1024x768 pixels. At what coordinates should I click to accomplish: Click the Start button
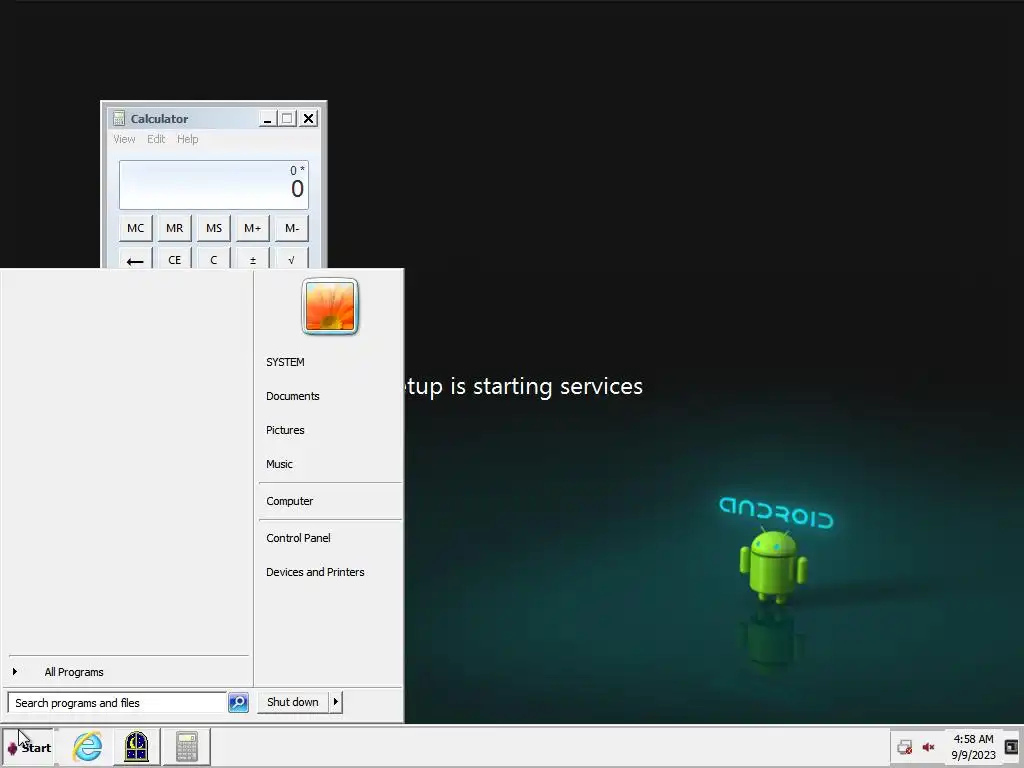click(28, 747)
